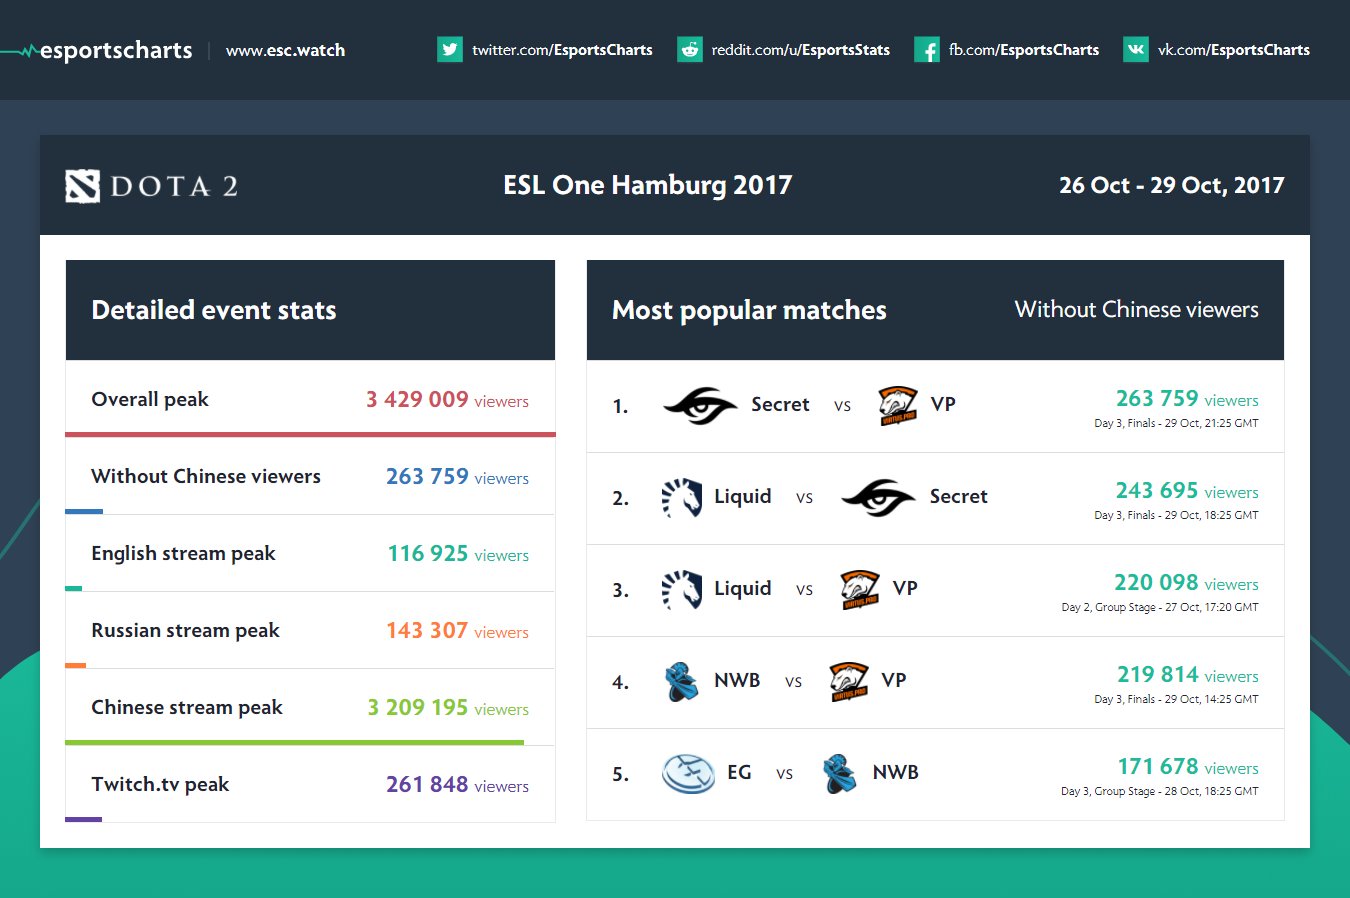Click the 220 098 viewers match value

1186,582
